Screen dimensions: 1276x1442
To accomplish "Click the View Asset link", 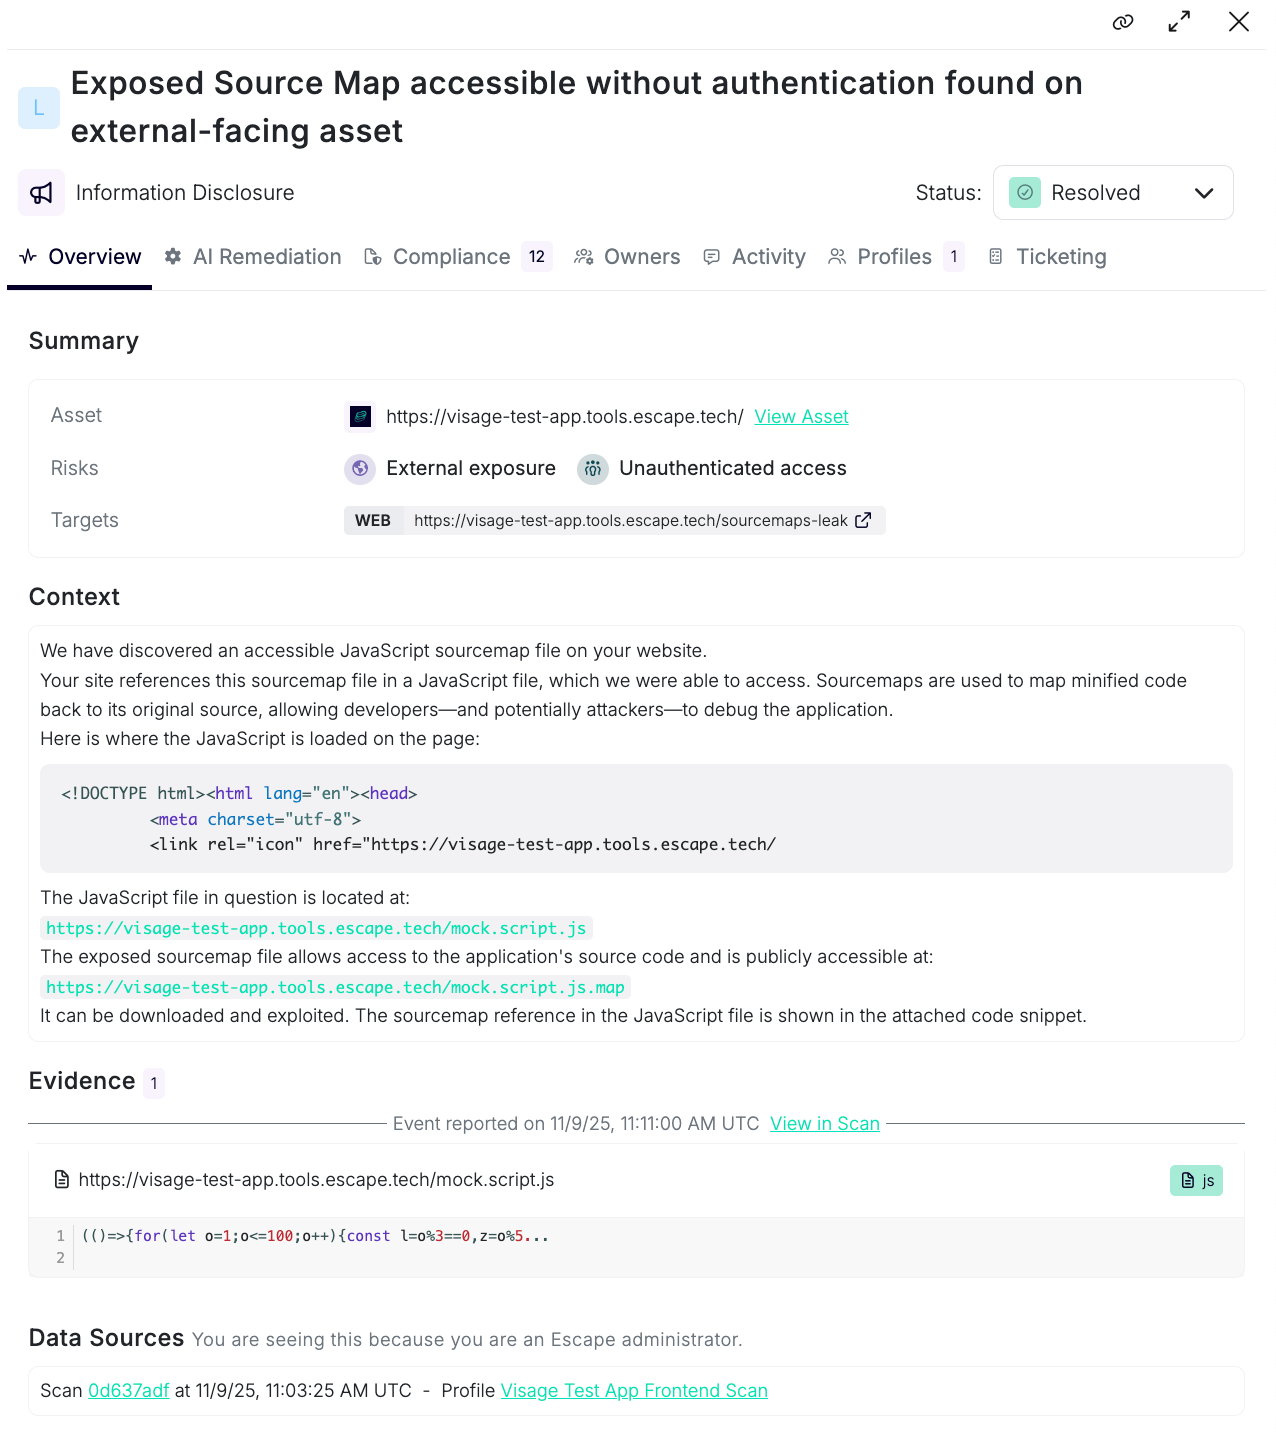I will (801, 417).
